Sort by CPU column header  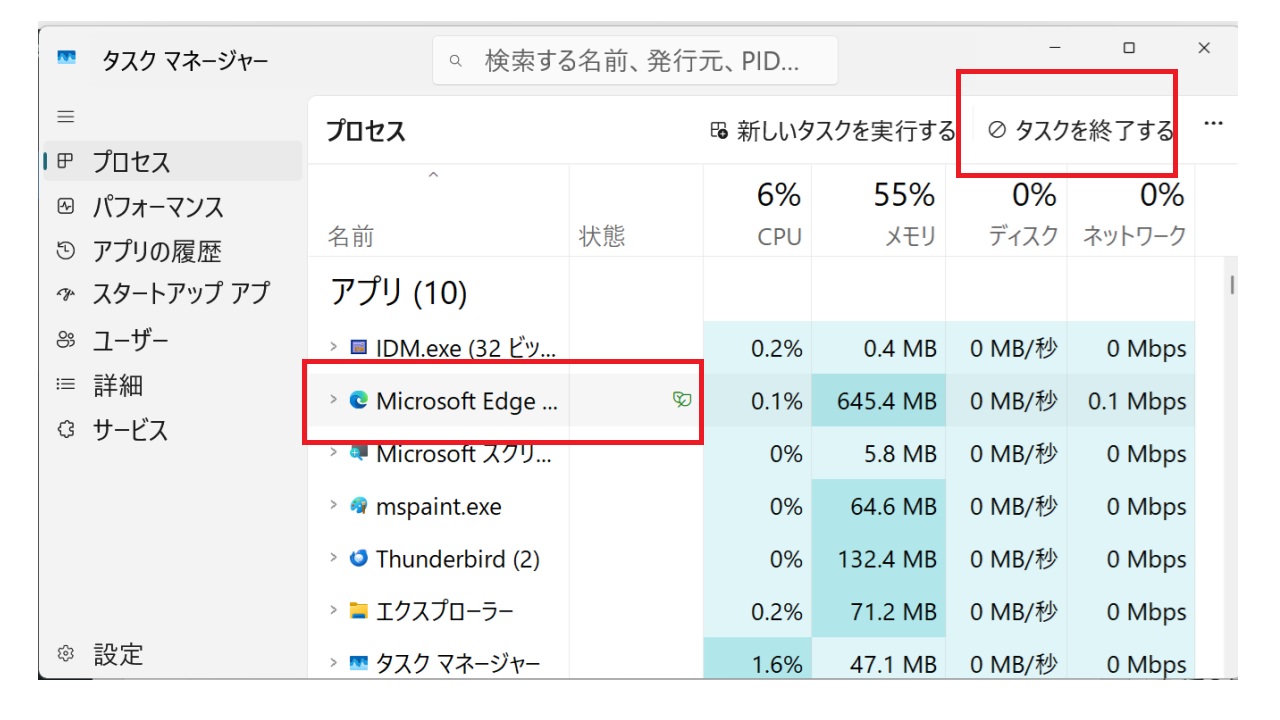[758, 211]
